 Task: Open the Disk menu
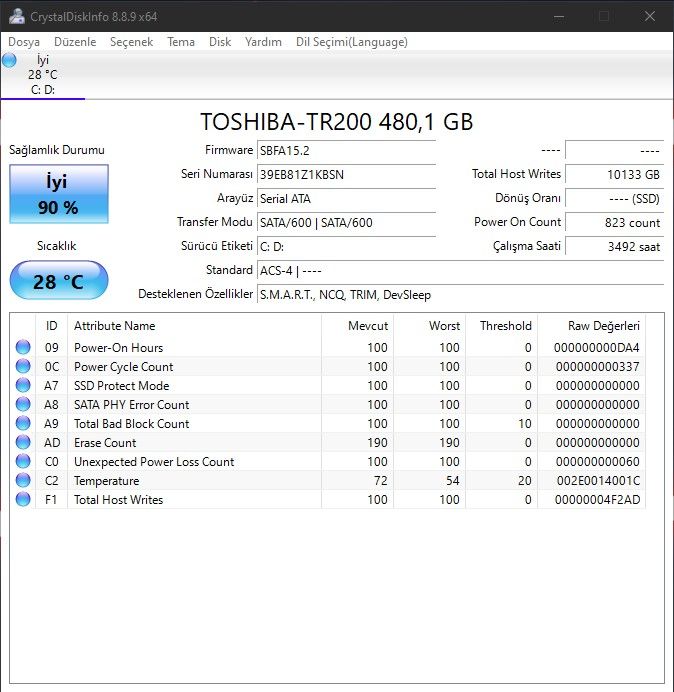(220, 42)
